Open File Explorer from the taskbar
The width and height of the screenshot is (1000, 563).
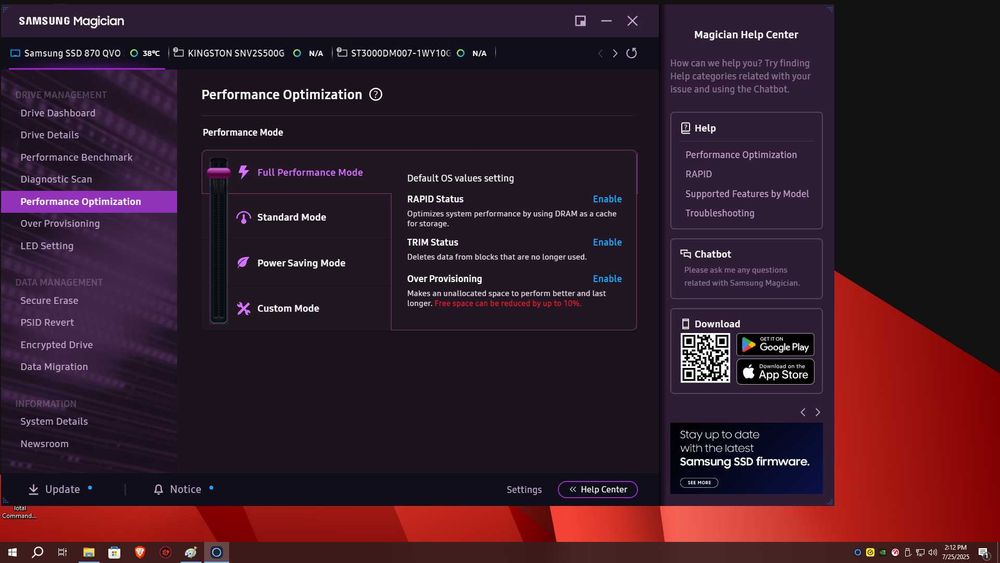pos(89,552)
